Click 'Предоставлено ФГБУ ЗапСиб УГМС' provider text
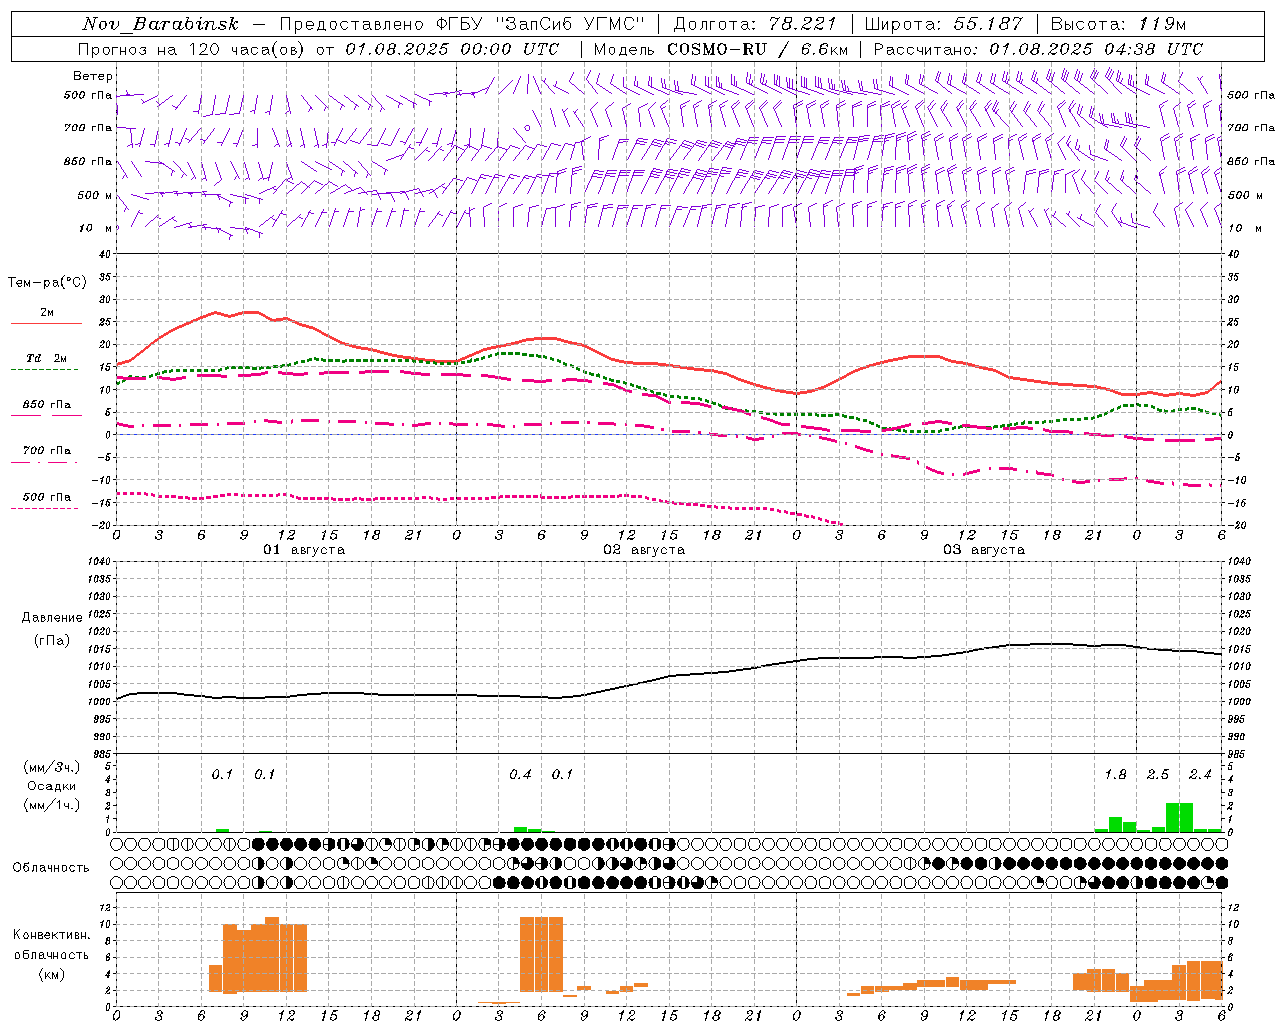The height and width of the screenshot is (1024, 1280). 462,24
